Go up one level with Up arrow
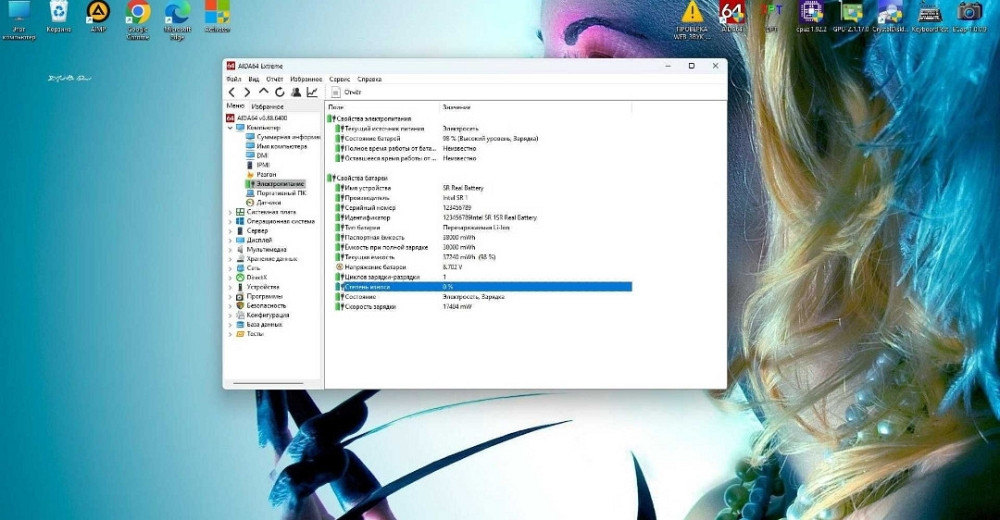1000x520 pixels. 264,92
